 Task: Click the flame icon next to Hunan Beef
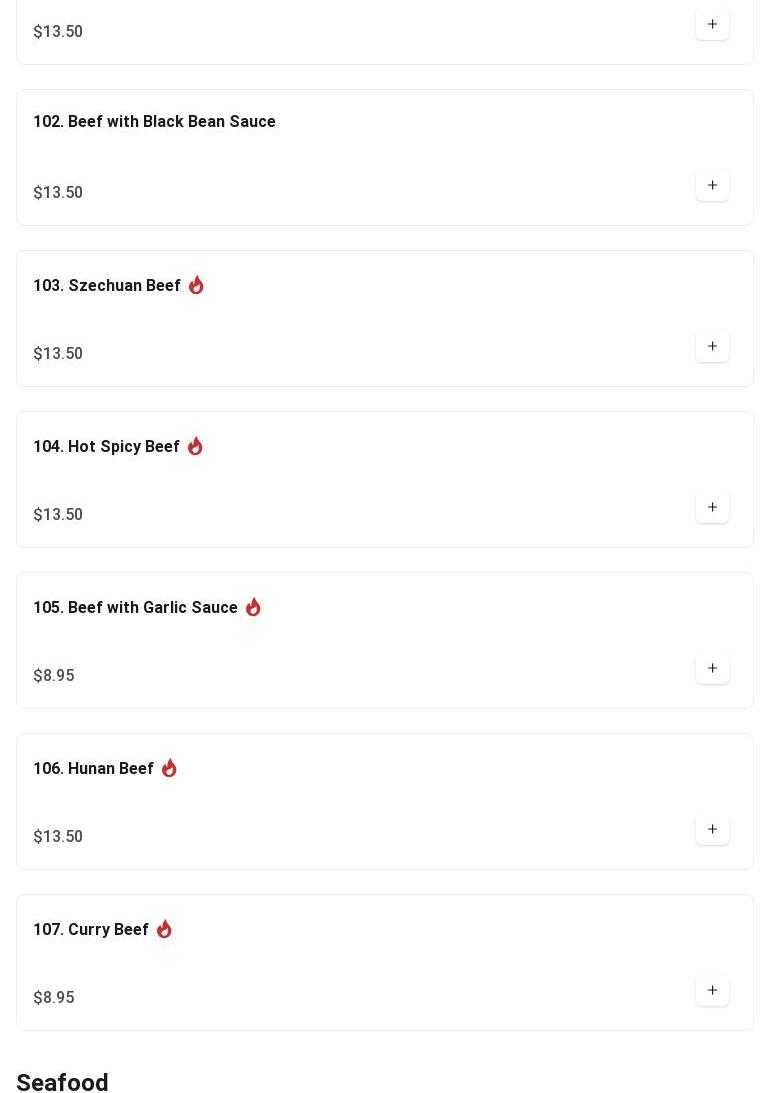pos(169,768)
